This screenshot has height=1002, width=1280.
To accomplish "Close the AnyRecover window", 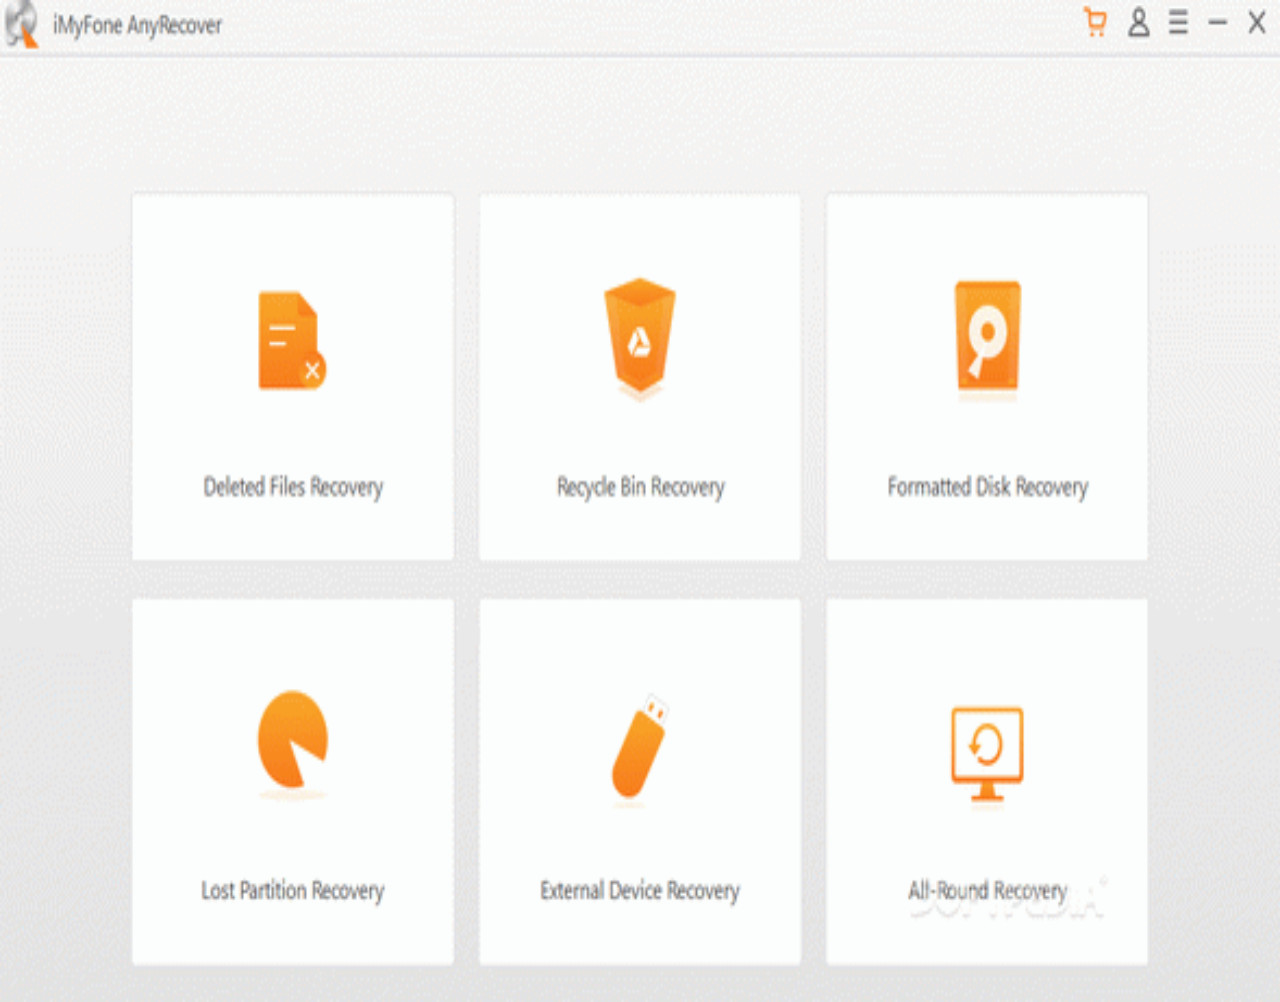I will (1257, 22).
